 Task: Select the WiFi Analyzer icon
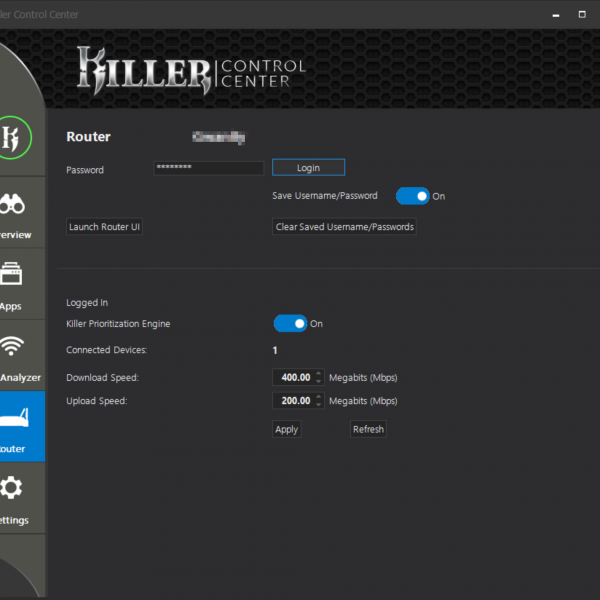[x=12, y=346]
